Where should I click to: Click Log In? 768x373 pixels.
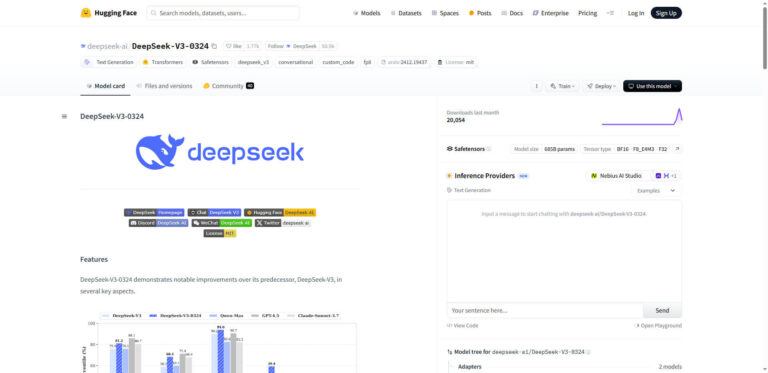click(636, 13)
